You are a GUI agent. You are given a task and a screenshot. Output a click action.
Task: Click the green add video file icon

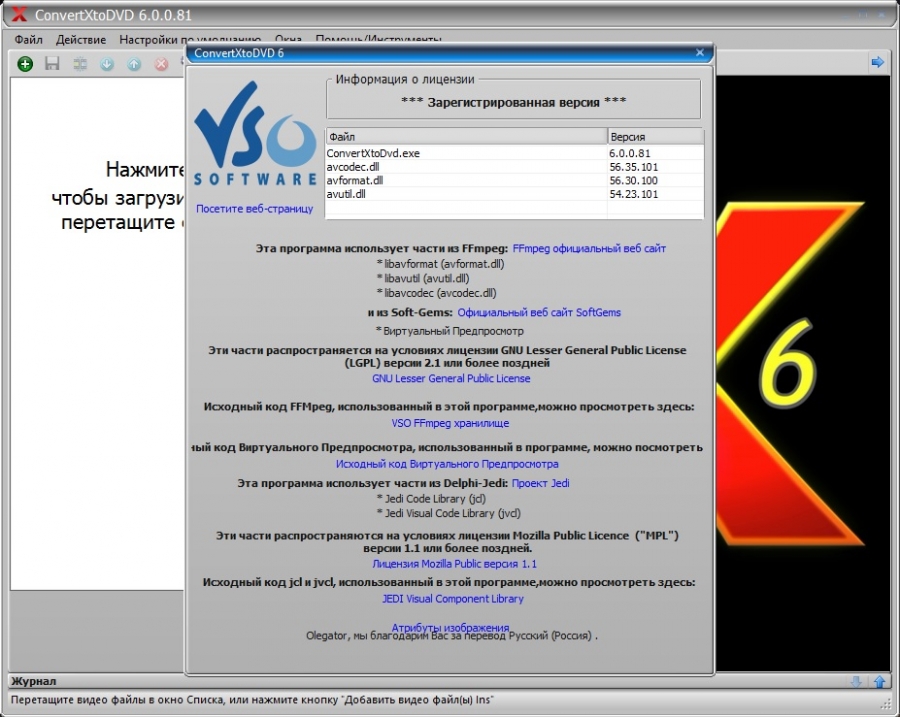click(25, 64)
